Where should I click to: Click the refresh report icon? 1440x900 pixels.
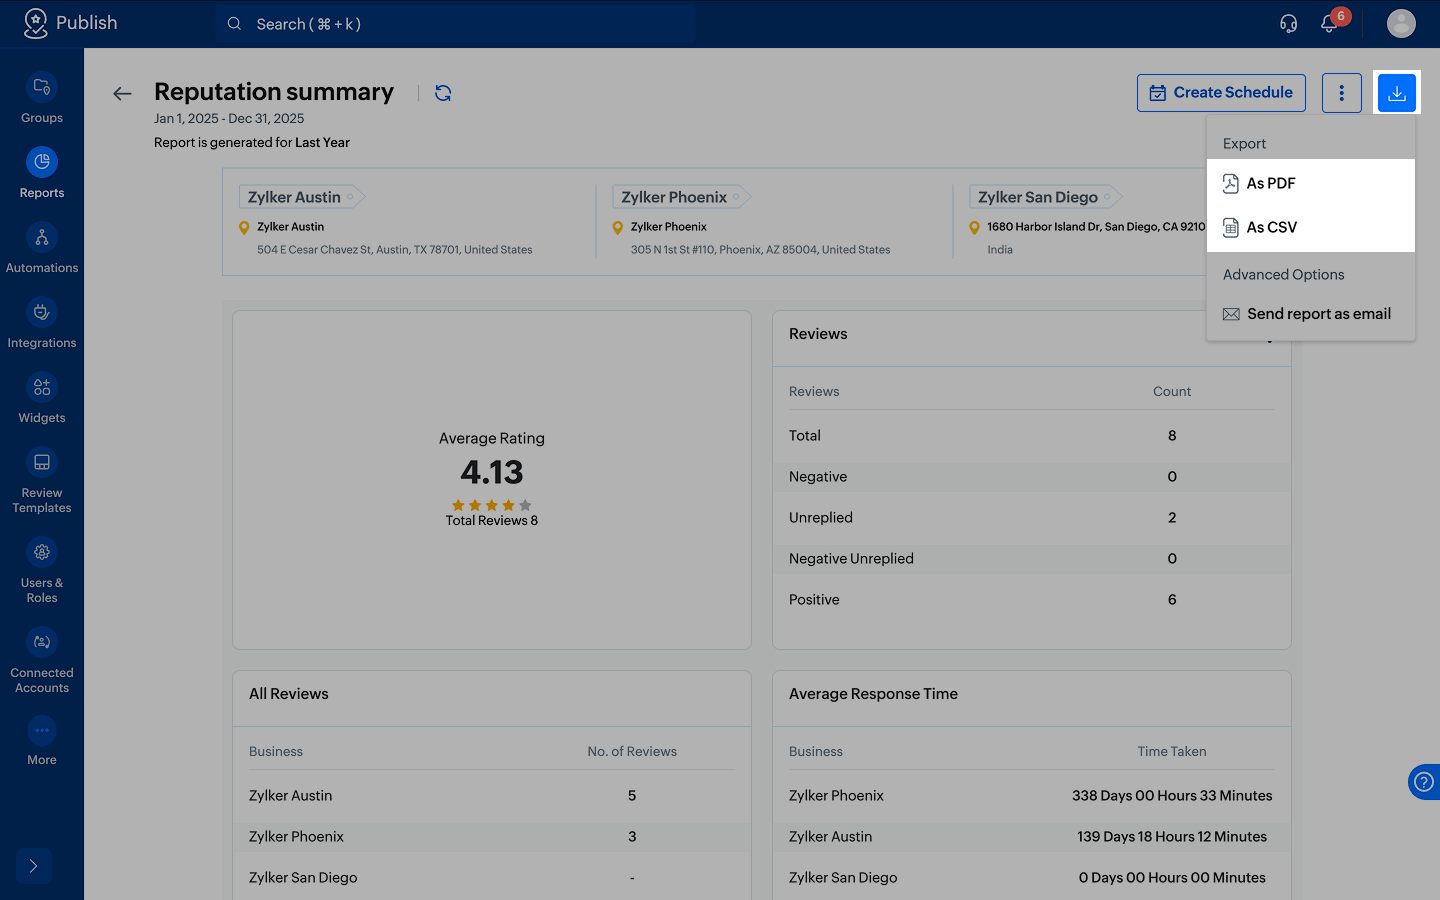443,93
